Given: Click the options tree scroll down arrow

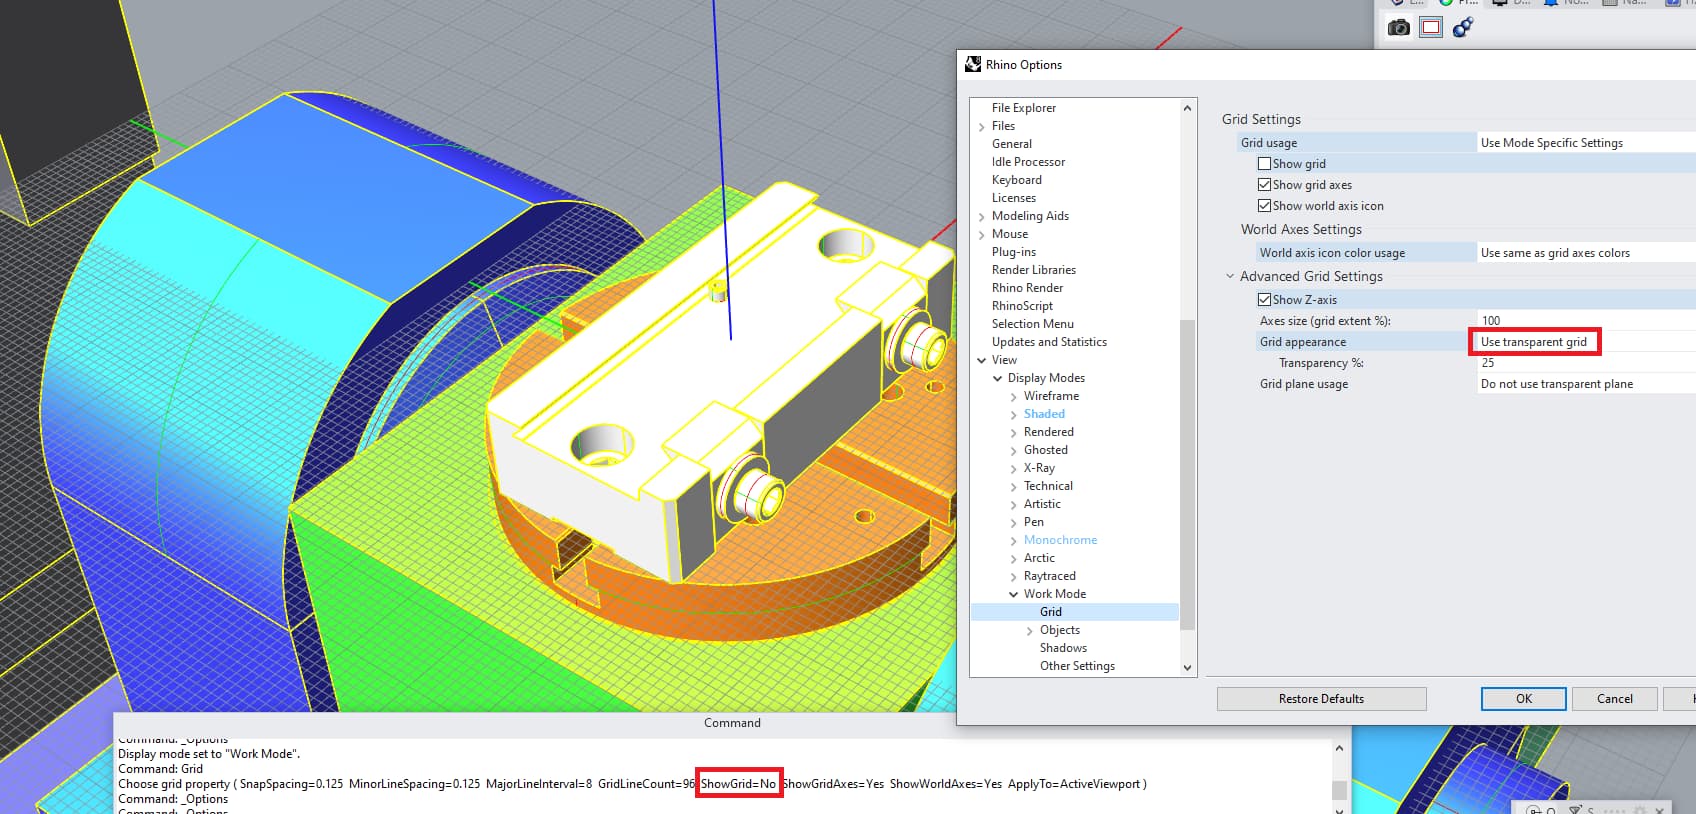Looking at the screenshot, I should (1187, 668).
